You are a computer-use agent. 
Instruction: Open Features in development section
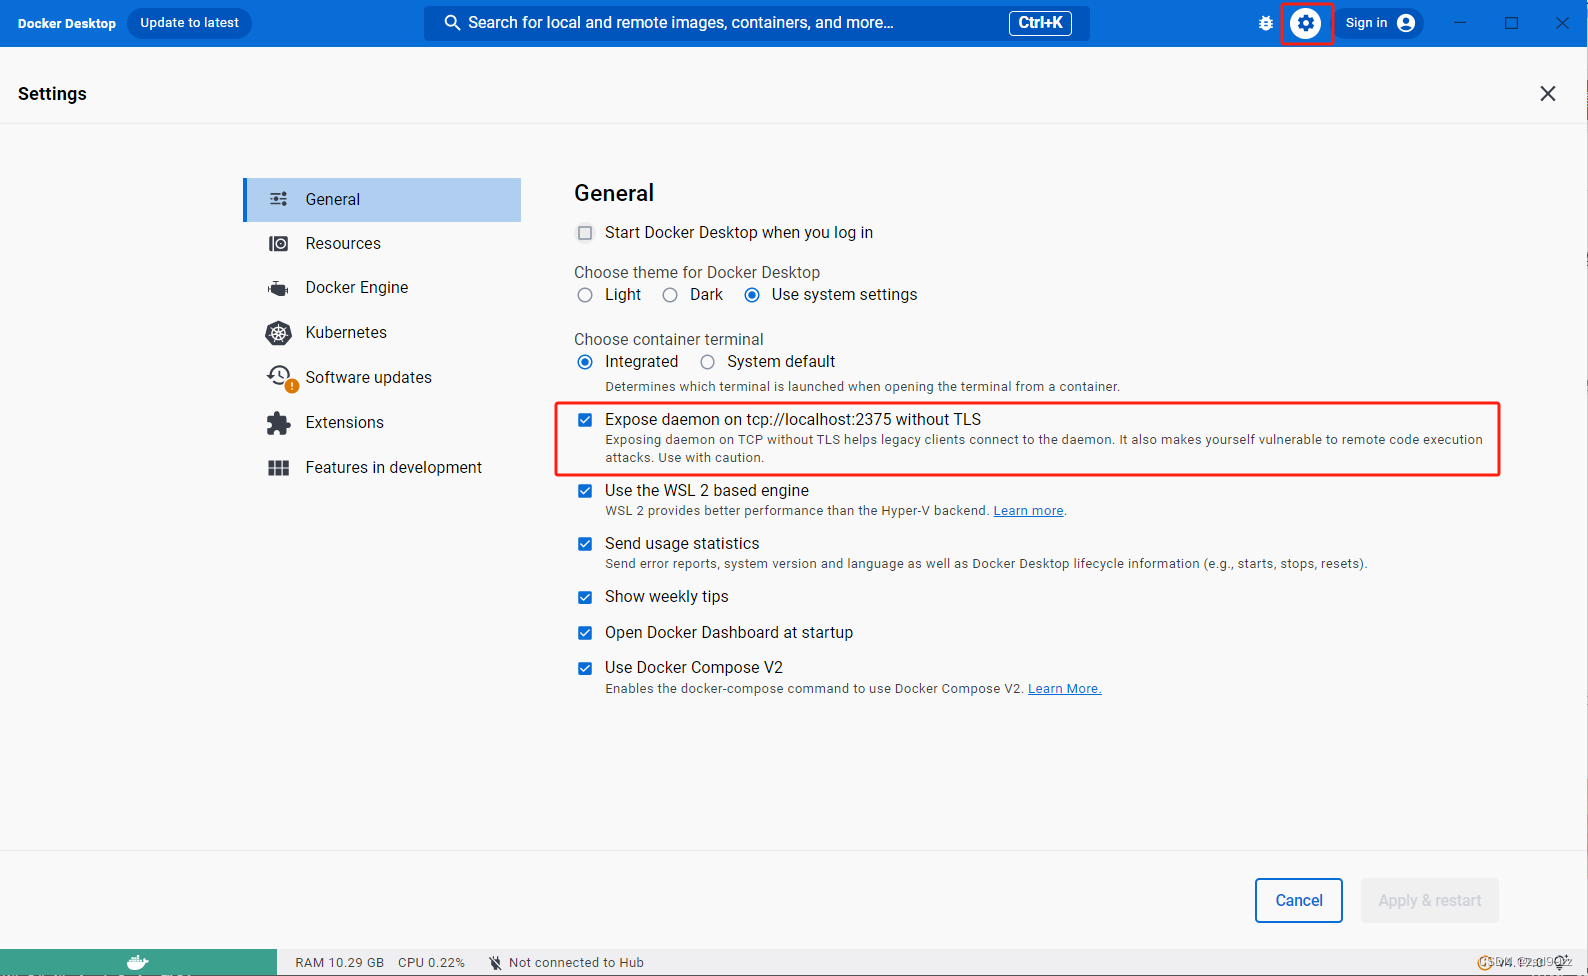click(382, 468)
